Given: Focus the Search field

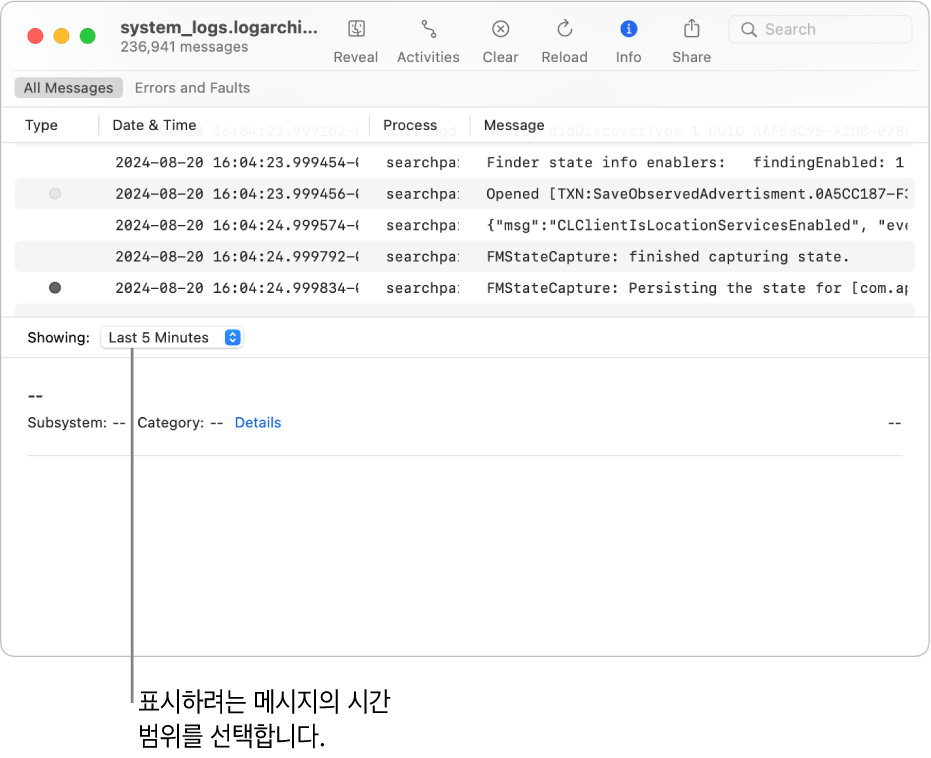Looking at the screenshot, I should click(x=821, y=30).
